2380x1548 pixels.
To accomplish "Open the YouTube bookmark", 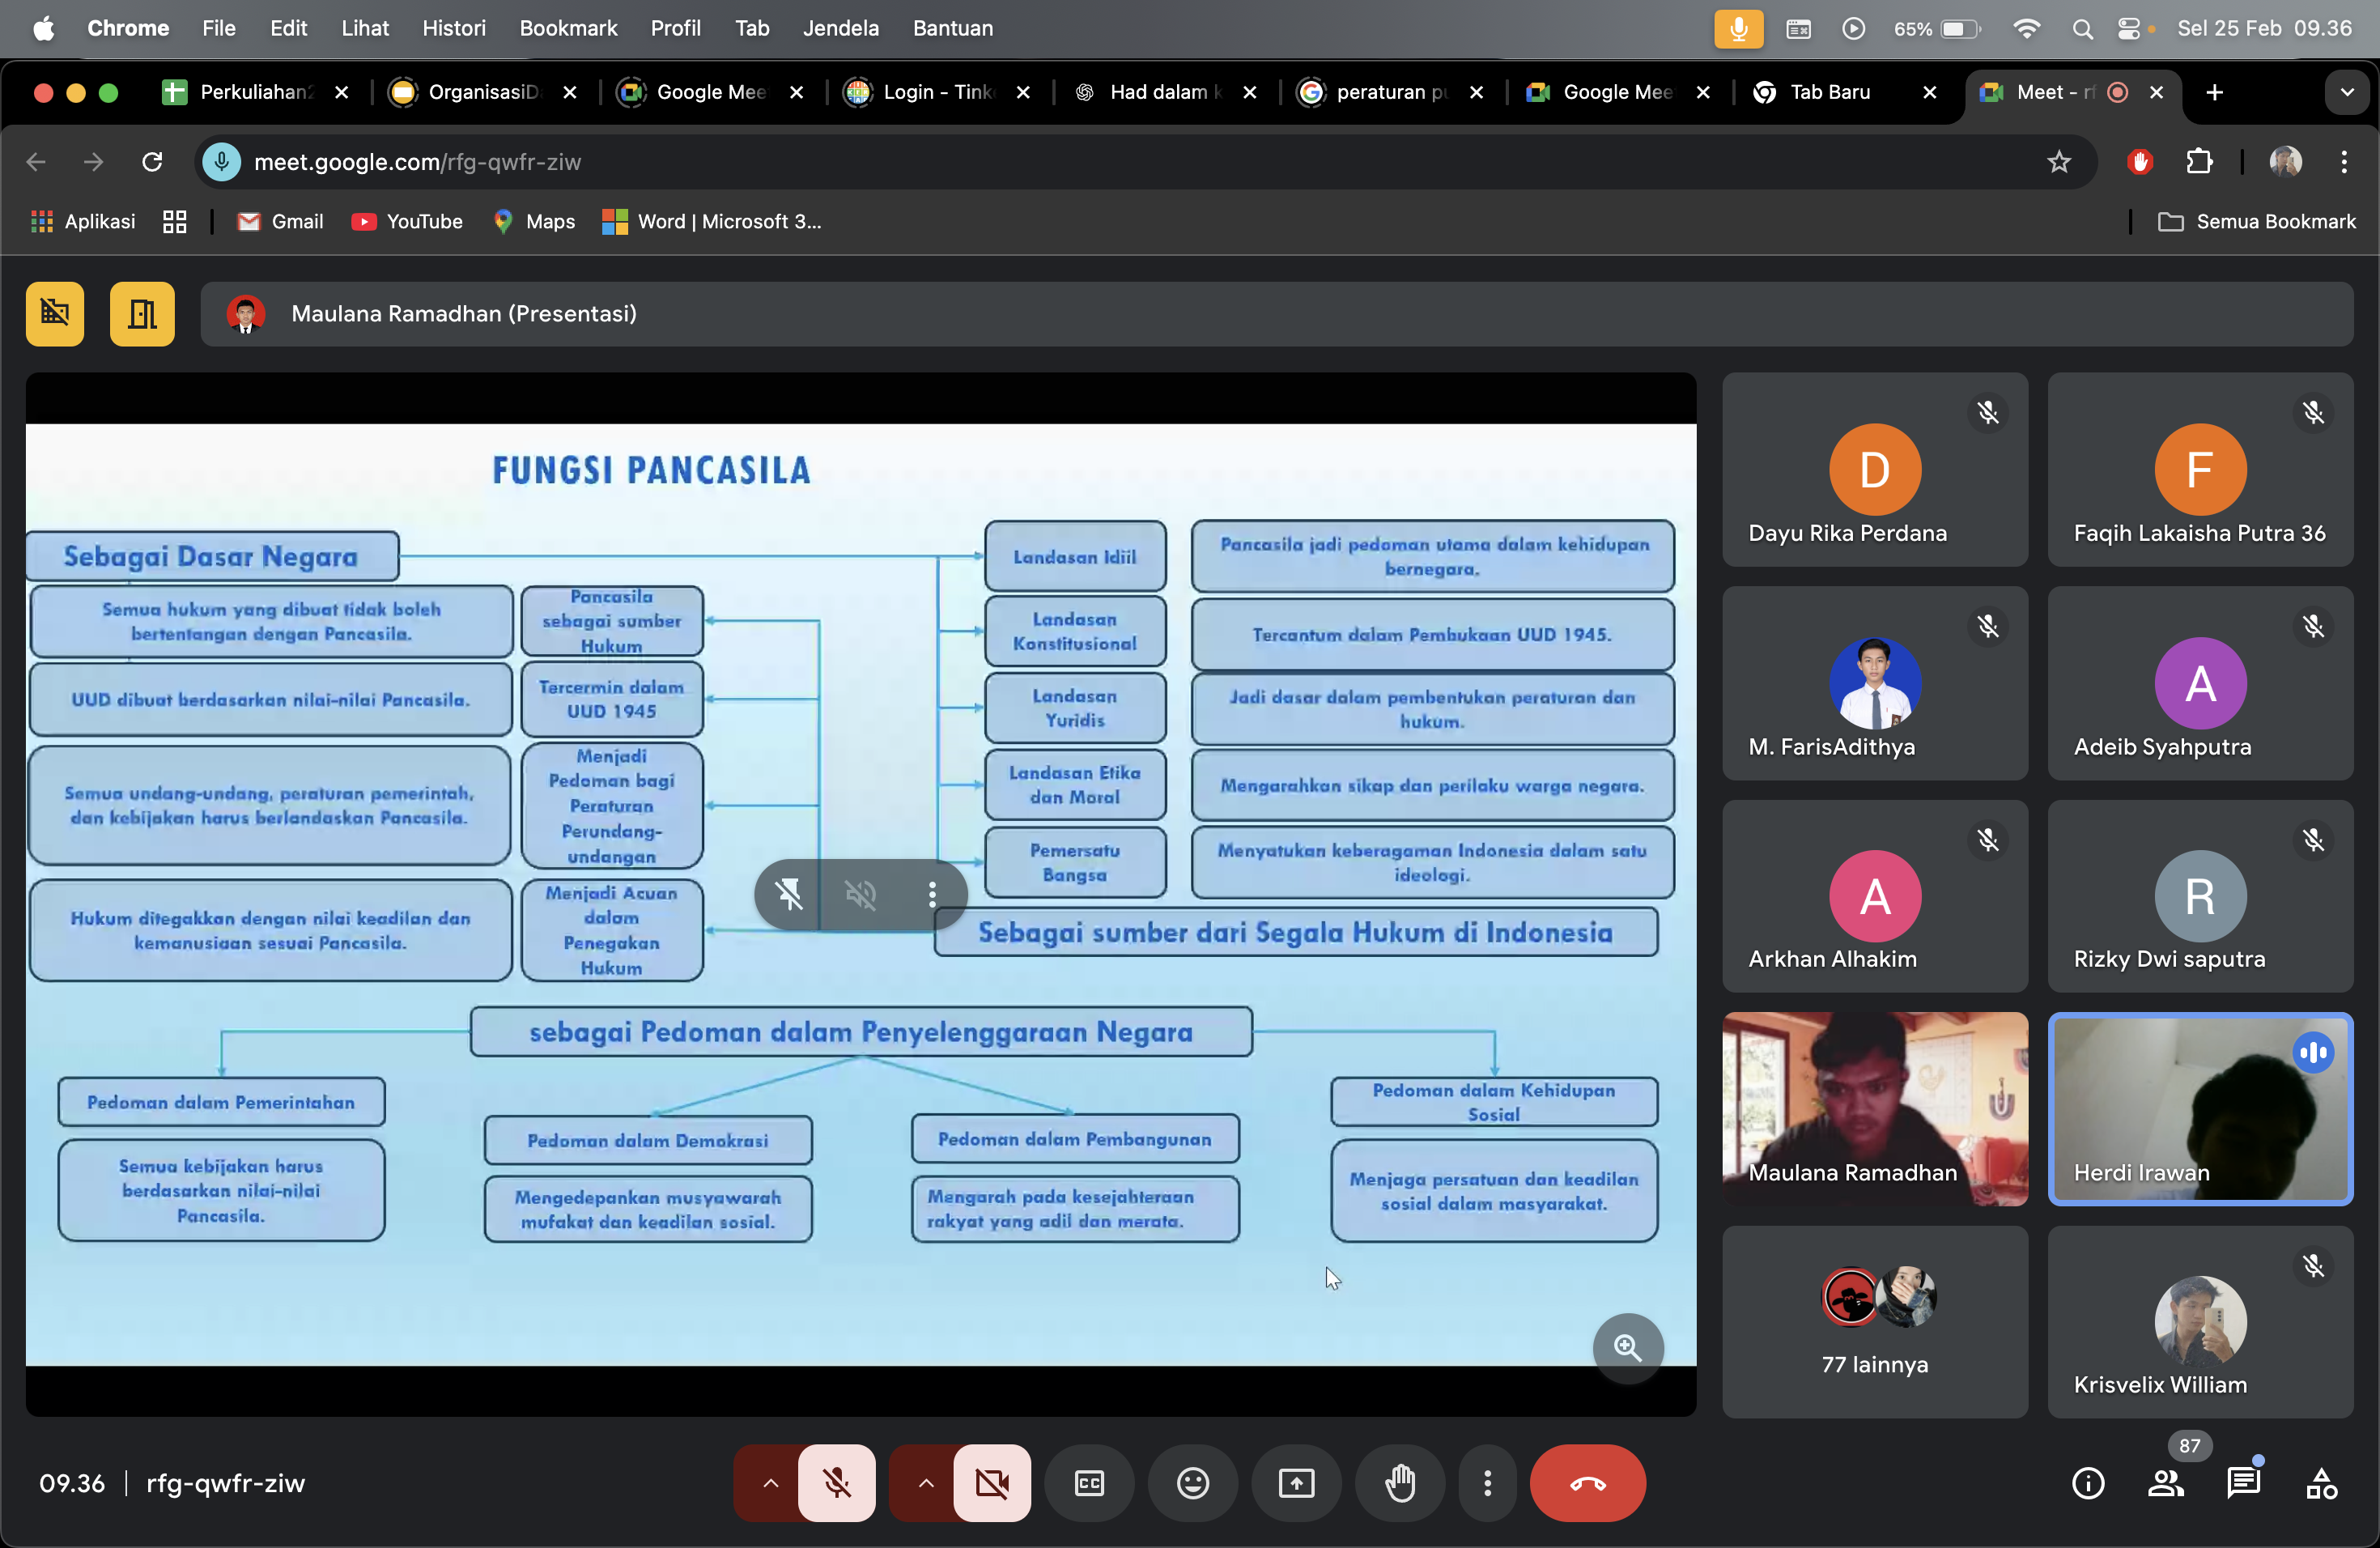I will [407, 221].
